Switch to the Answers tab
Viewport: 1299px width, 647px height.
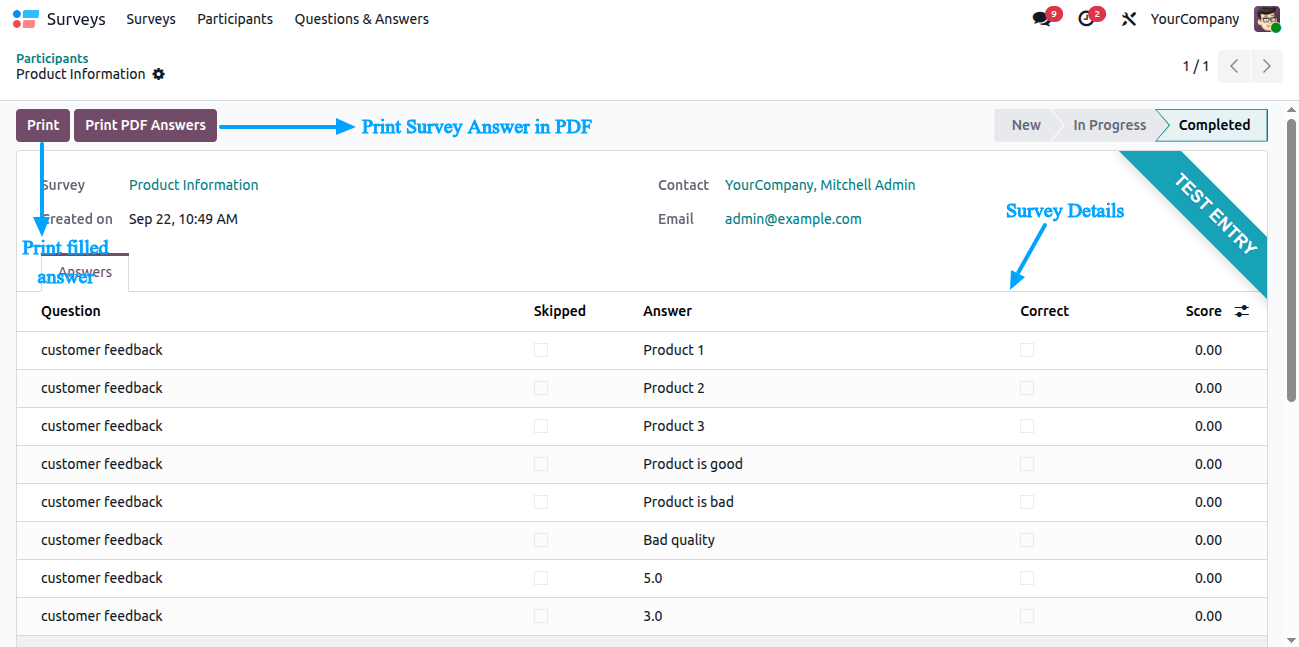click(85, 272)
